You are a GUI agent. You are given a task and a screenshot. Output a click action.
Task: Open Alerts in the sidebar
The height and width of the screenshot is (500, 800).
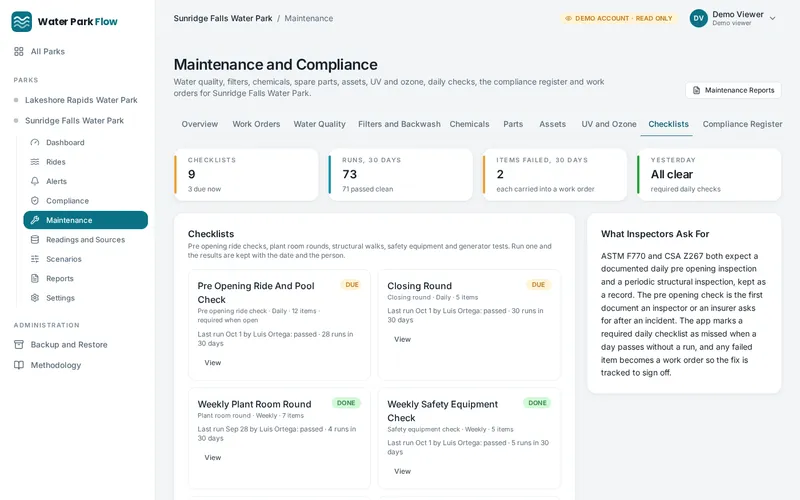coord(86,181)
